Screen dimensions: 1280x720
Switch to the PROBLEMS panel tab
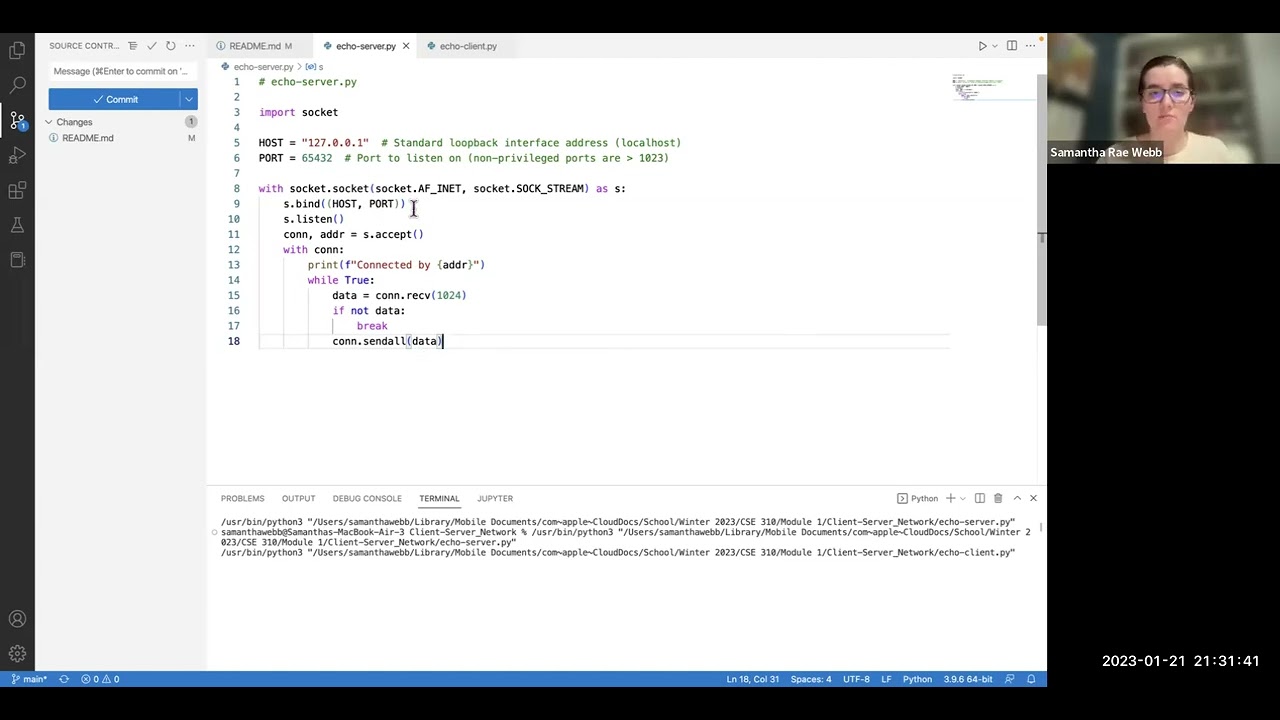click(x=242, y=498)
